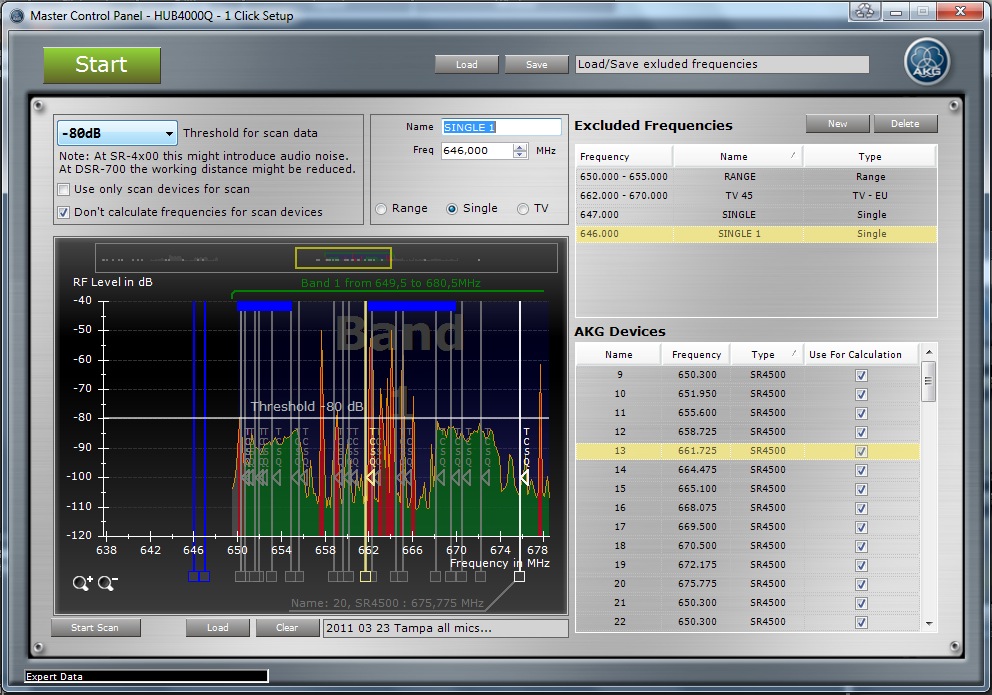Click the Name input field 'SINGLE 1'
This screenshot has width=992, height=695.
point(500,127)
